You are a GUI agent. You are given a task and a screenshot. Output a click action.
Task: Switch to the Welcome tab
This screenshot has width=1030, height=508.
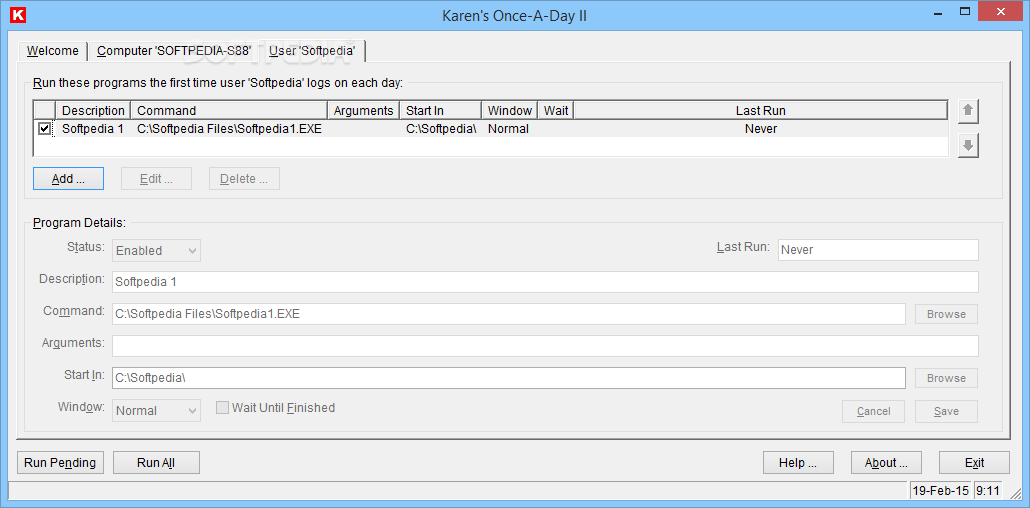(53, 51)
